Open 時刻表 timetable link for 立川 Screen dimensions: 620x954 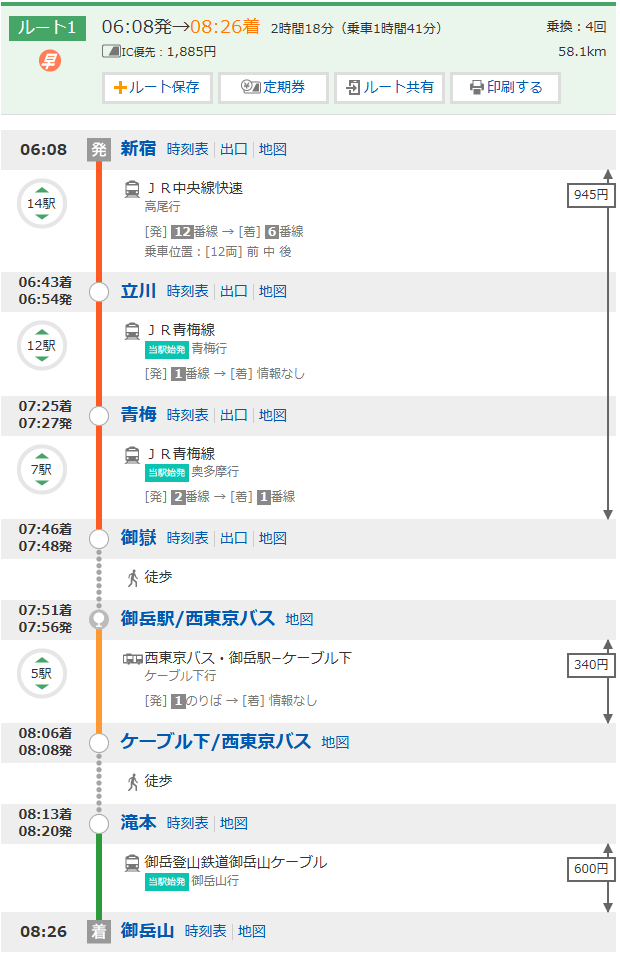188,292
